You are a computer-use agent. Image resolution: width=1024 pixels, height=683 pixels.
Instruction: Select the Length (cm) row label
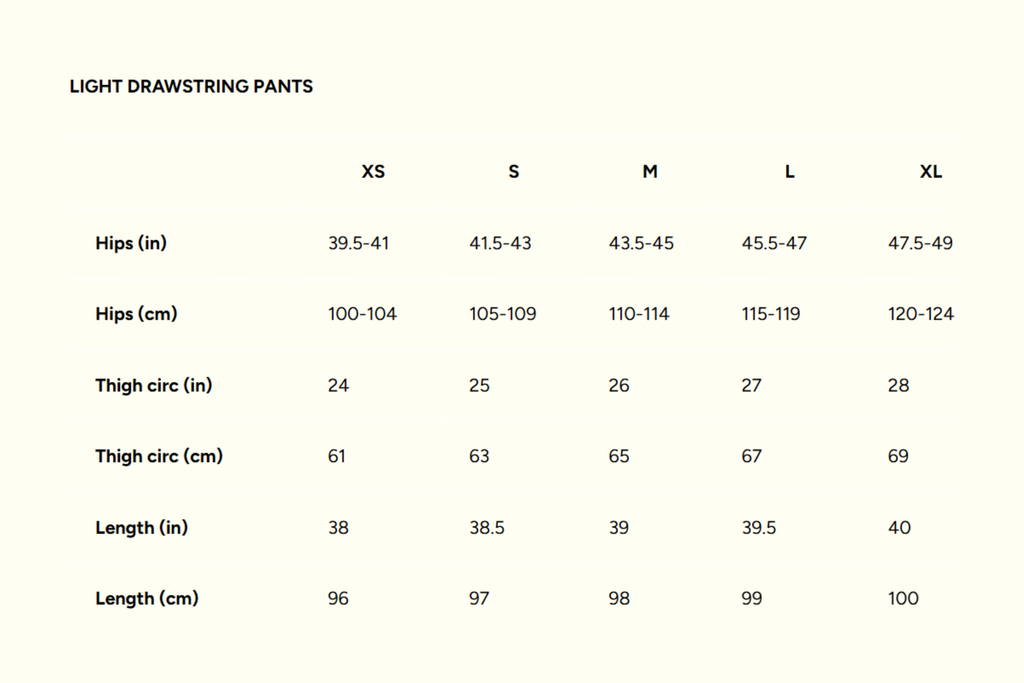[147, 598]
